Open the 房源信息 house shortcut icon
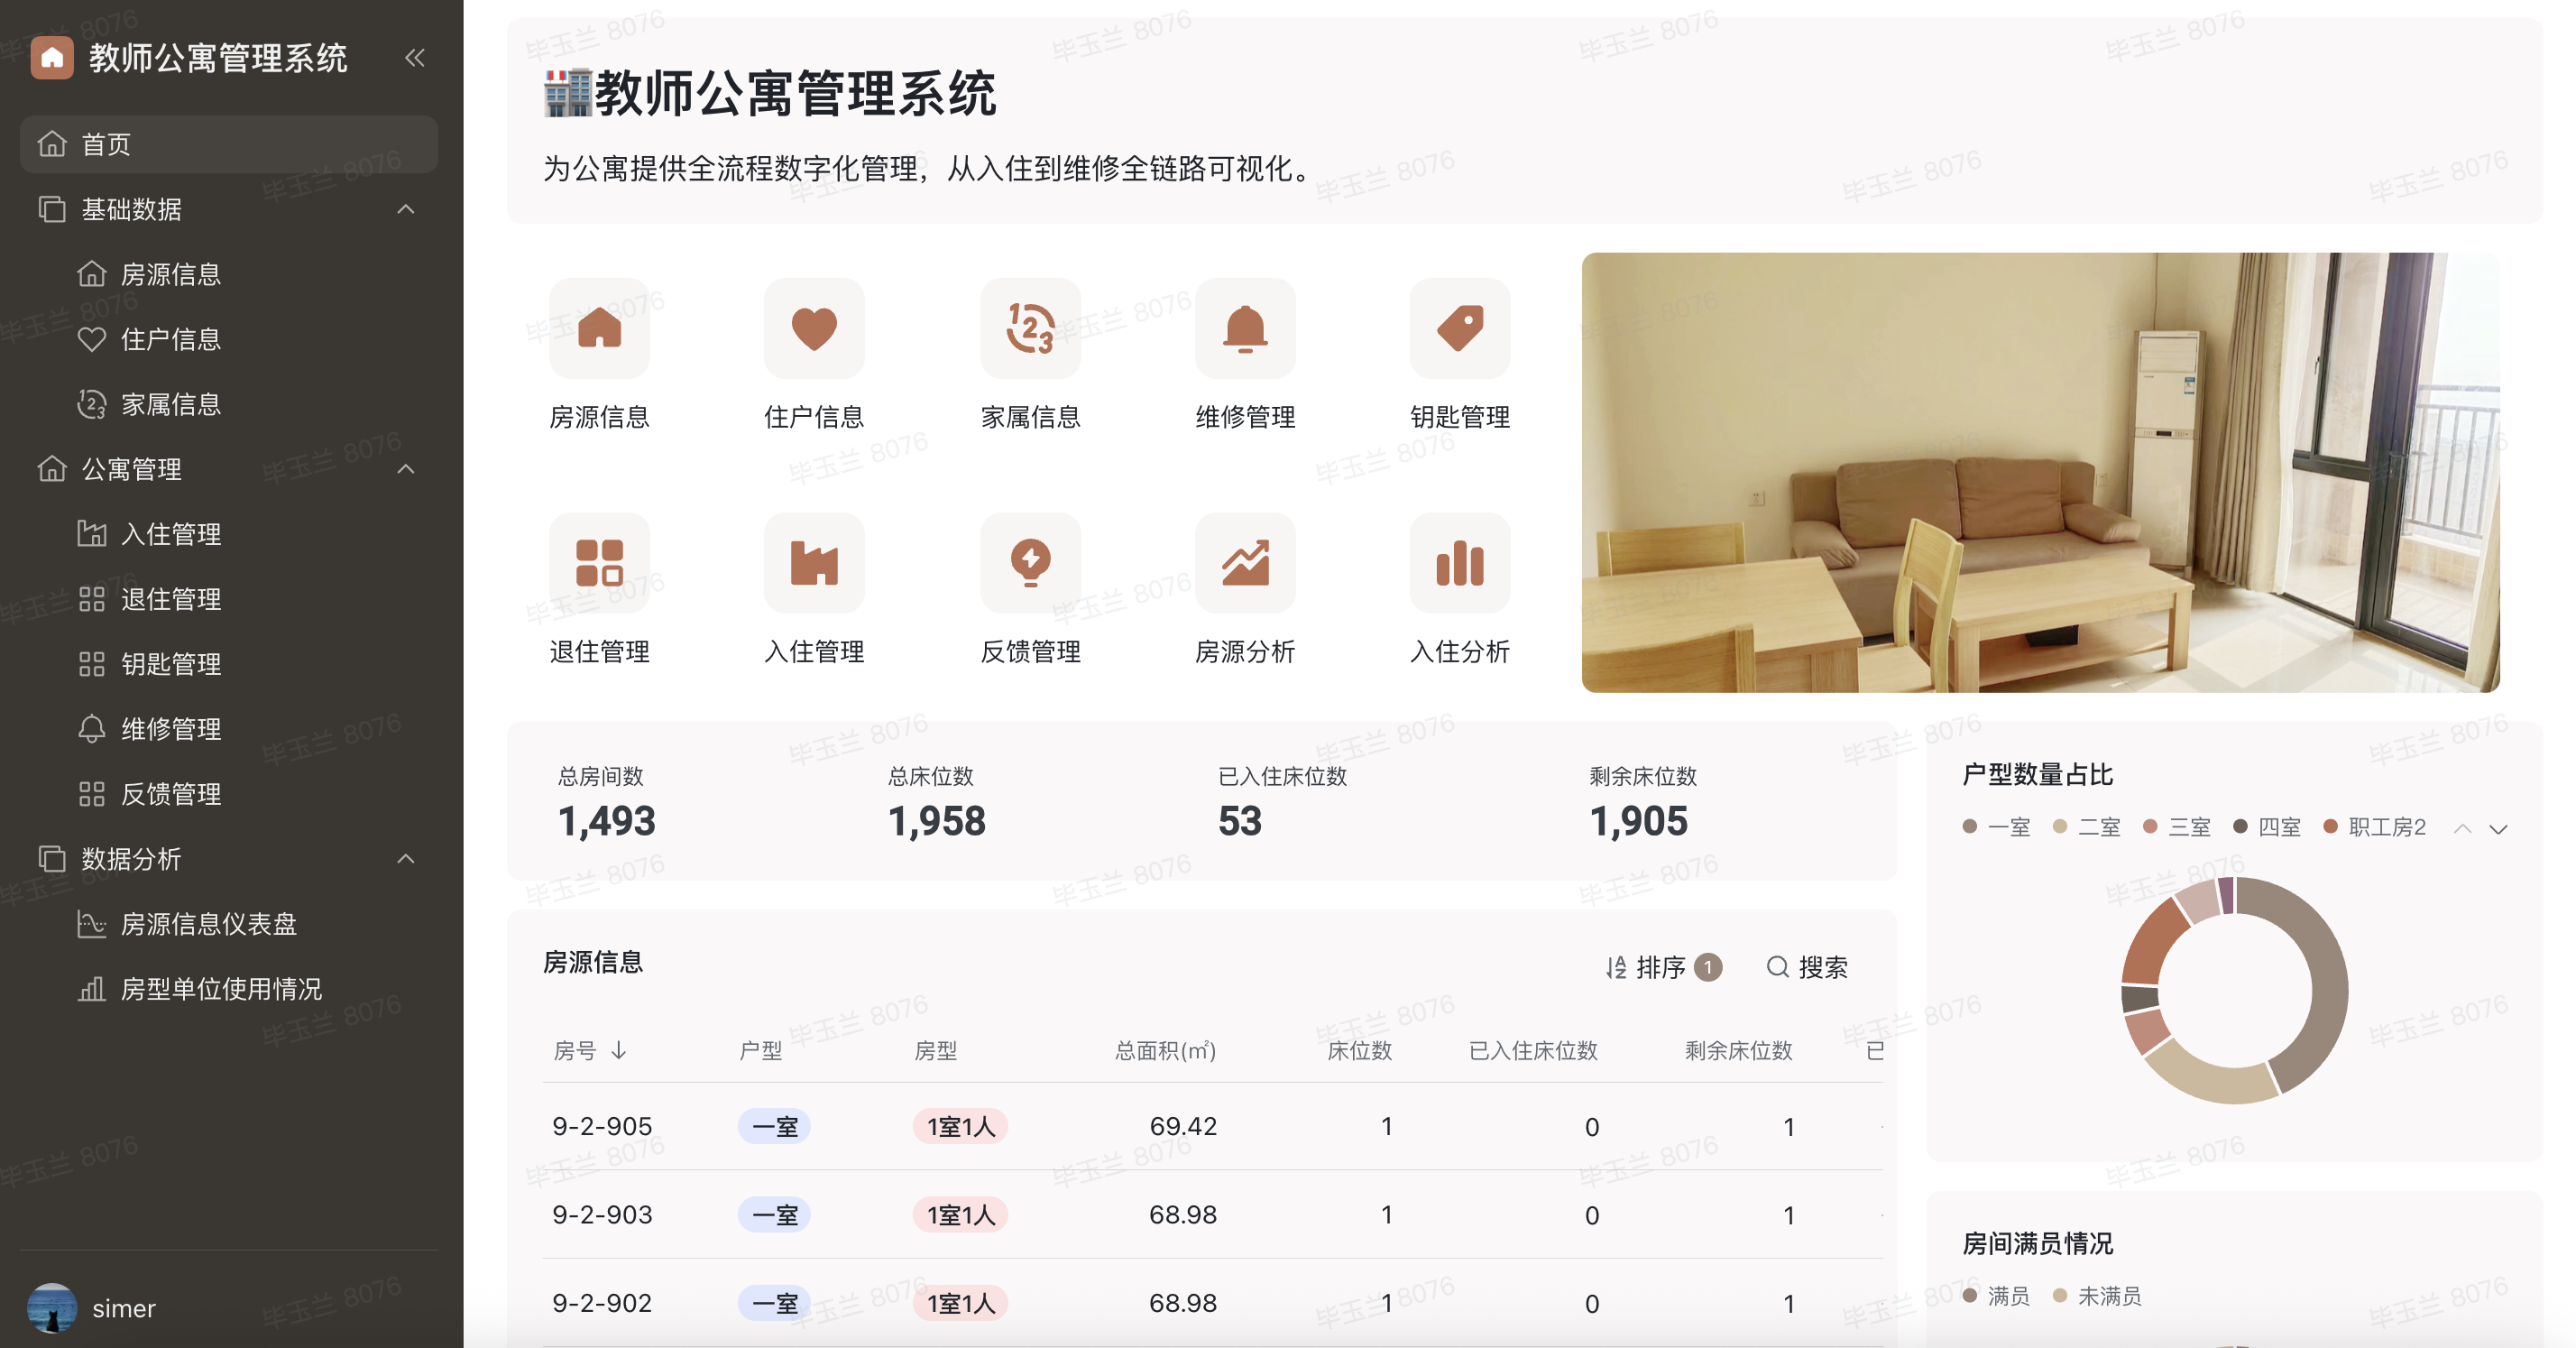Image resolution: width=2576 pixels, height=1348 pixels. click(x=599, y=329)
